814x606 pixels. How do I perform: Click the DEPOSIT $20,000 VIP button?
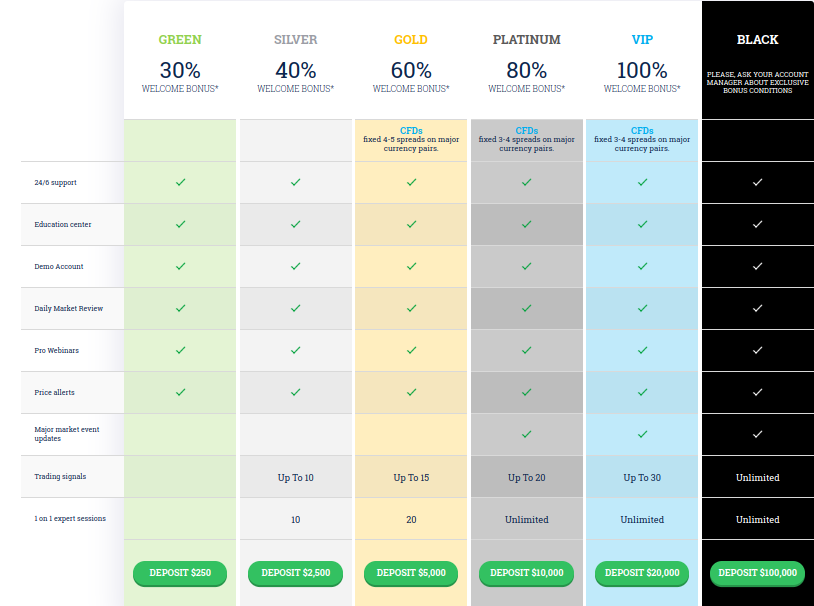click(x=642, y=573)
